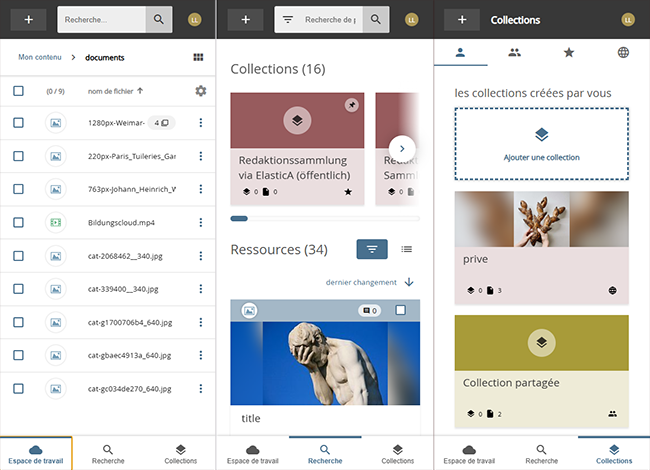Click the grid view icon beside documents
This screenshot has height=470, width=650.
click(198, 58)
